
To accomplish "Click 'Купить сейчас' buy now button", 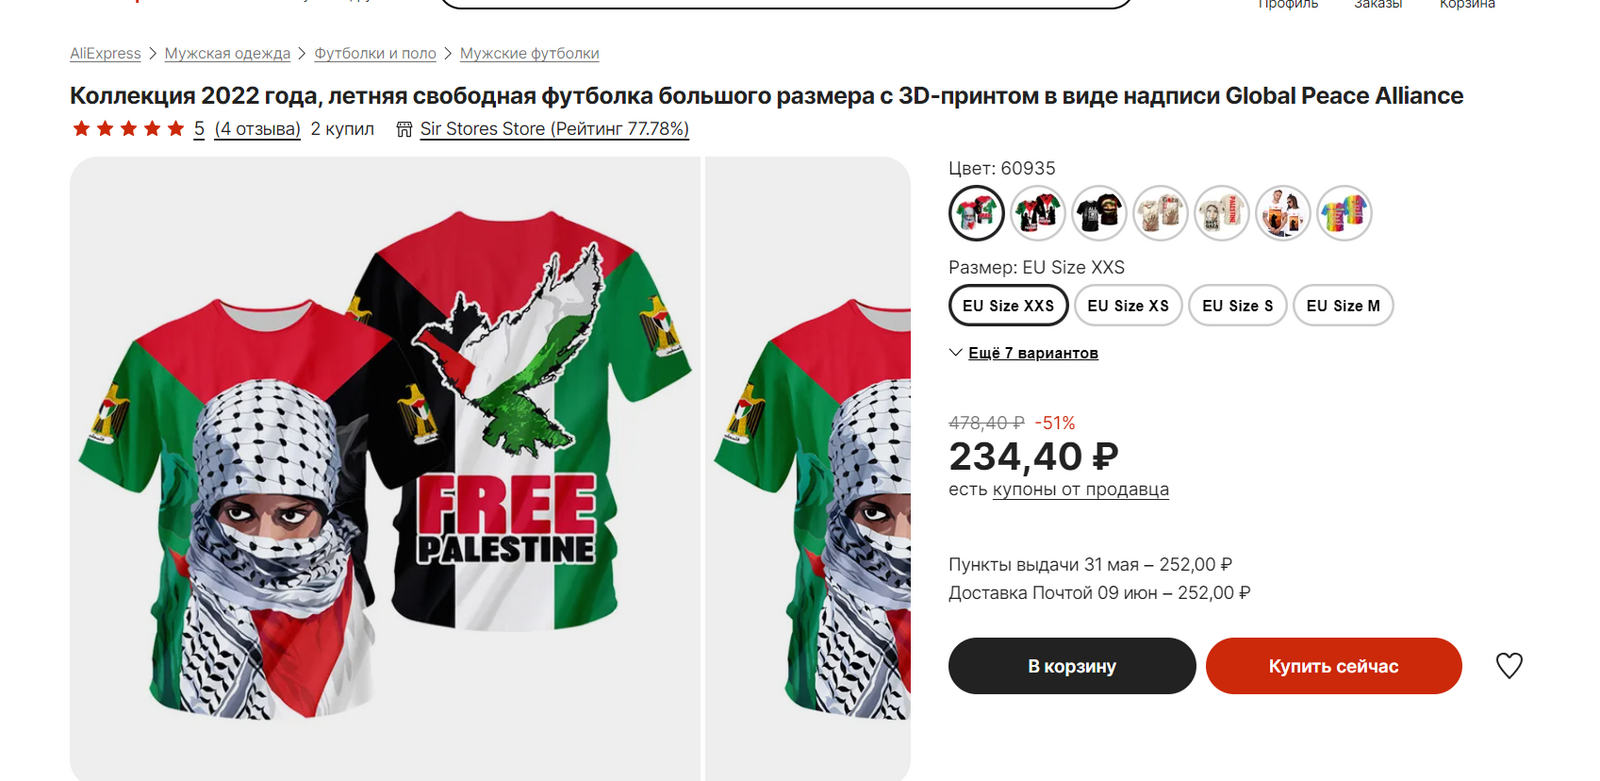I will click(x=1333, y=666).
